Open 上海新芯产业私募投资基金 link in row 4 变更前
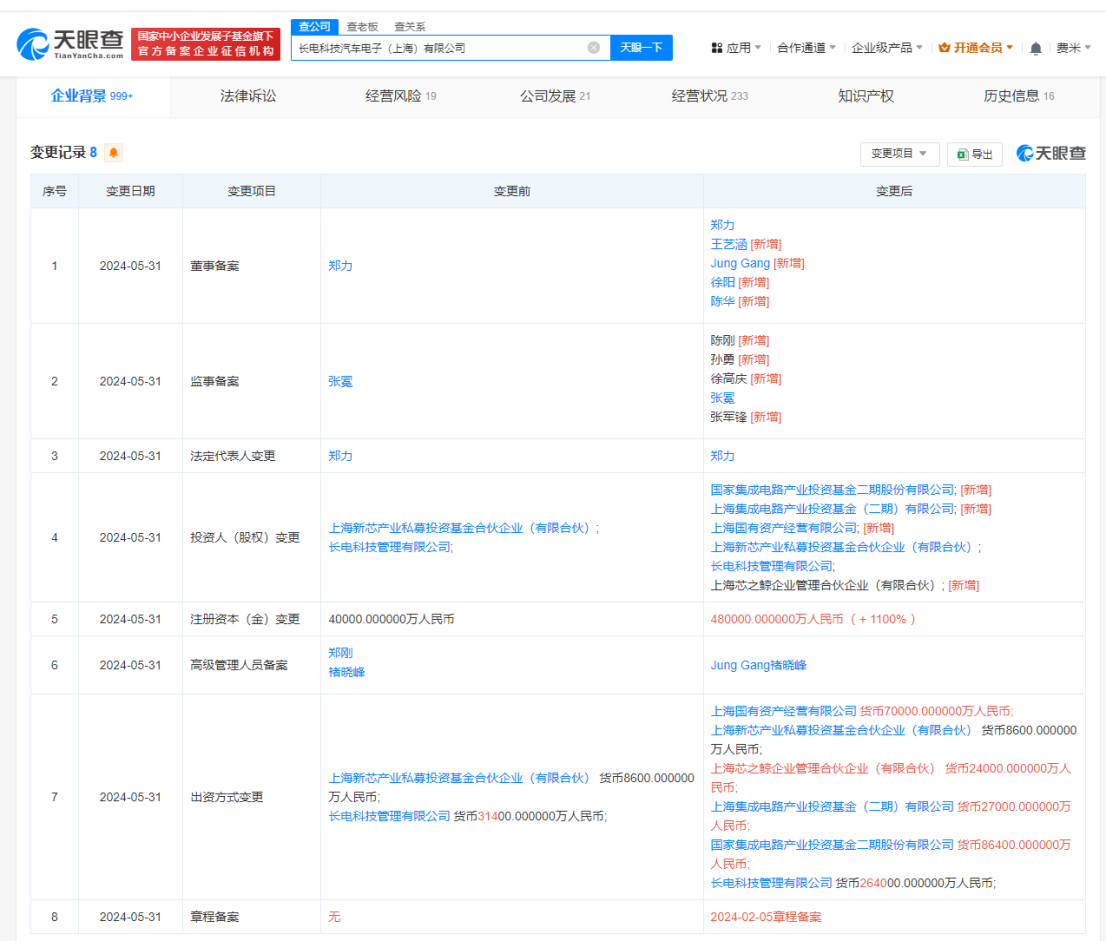This screenshot has width=1106, height=941. [459, 528]
